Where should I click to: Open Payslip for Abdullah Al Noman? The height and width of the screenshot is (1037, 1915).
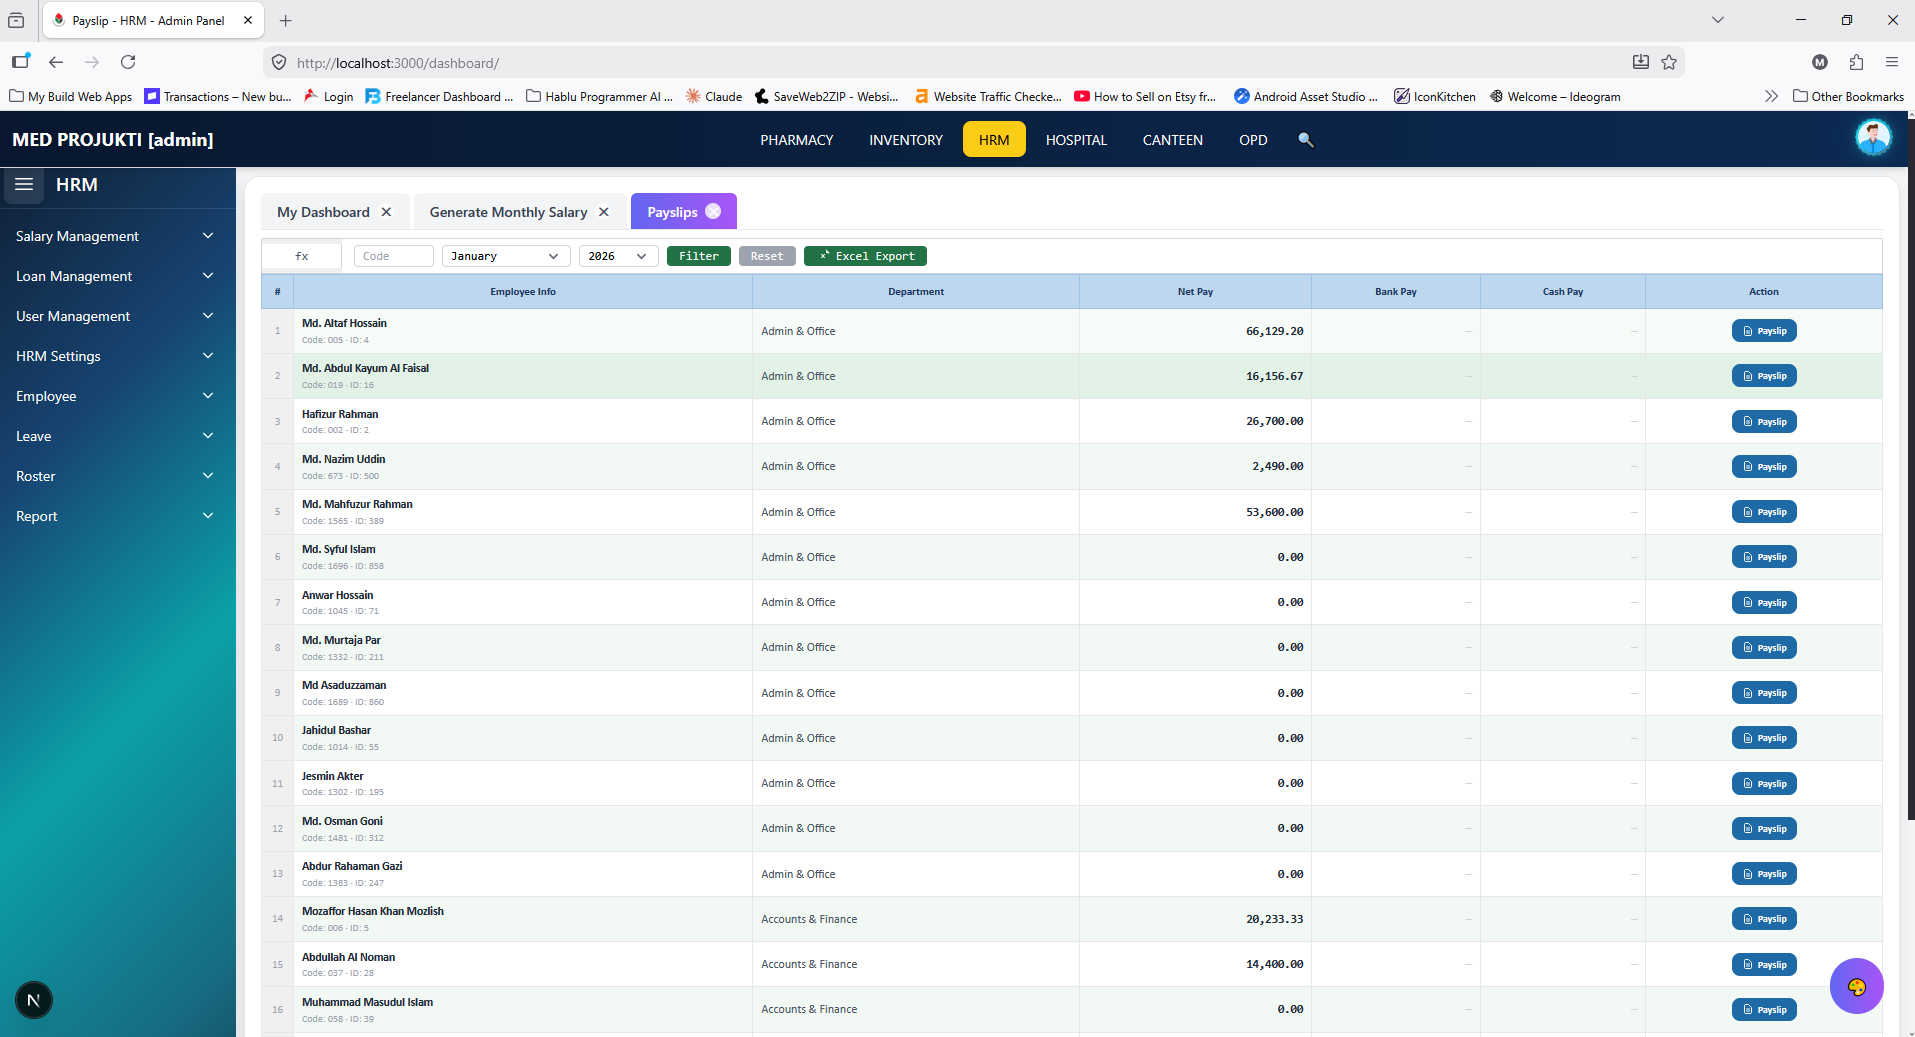pyautogui.click(x=1764, y=965)
